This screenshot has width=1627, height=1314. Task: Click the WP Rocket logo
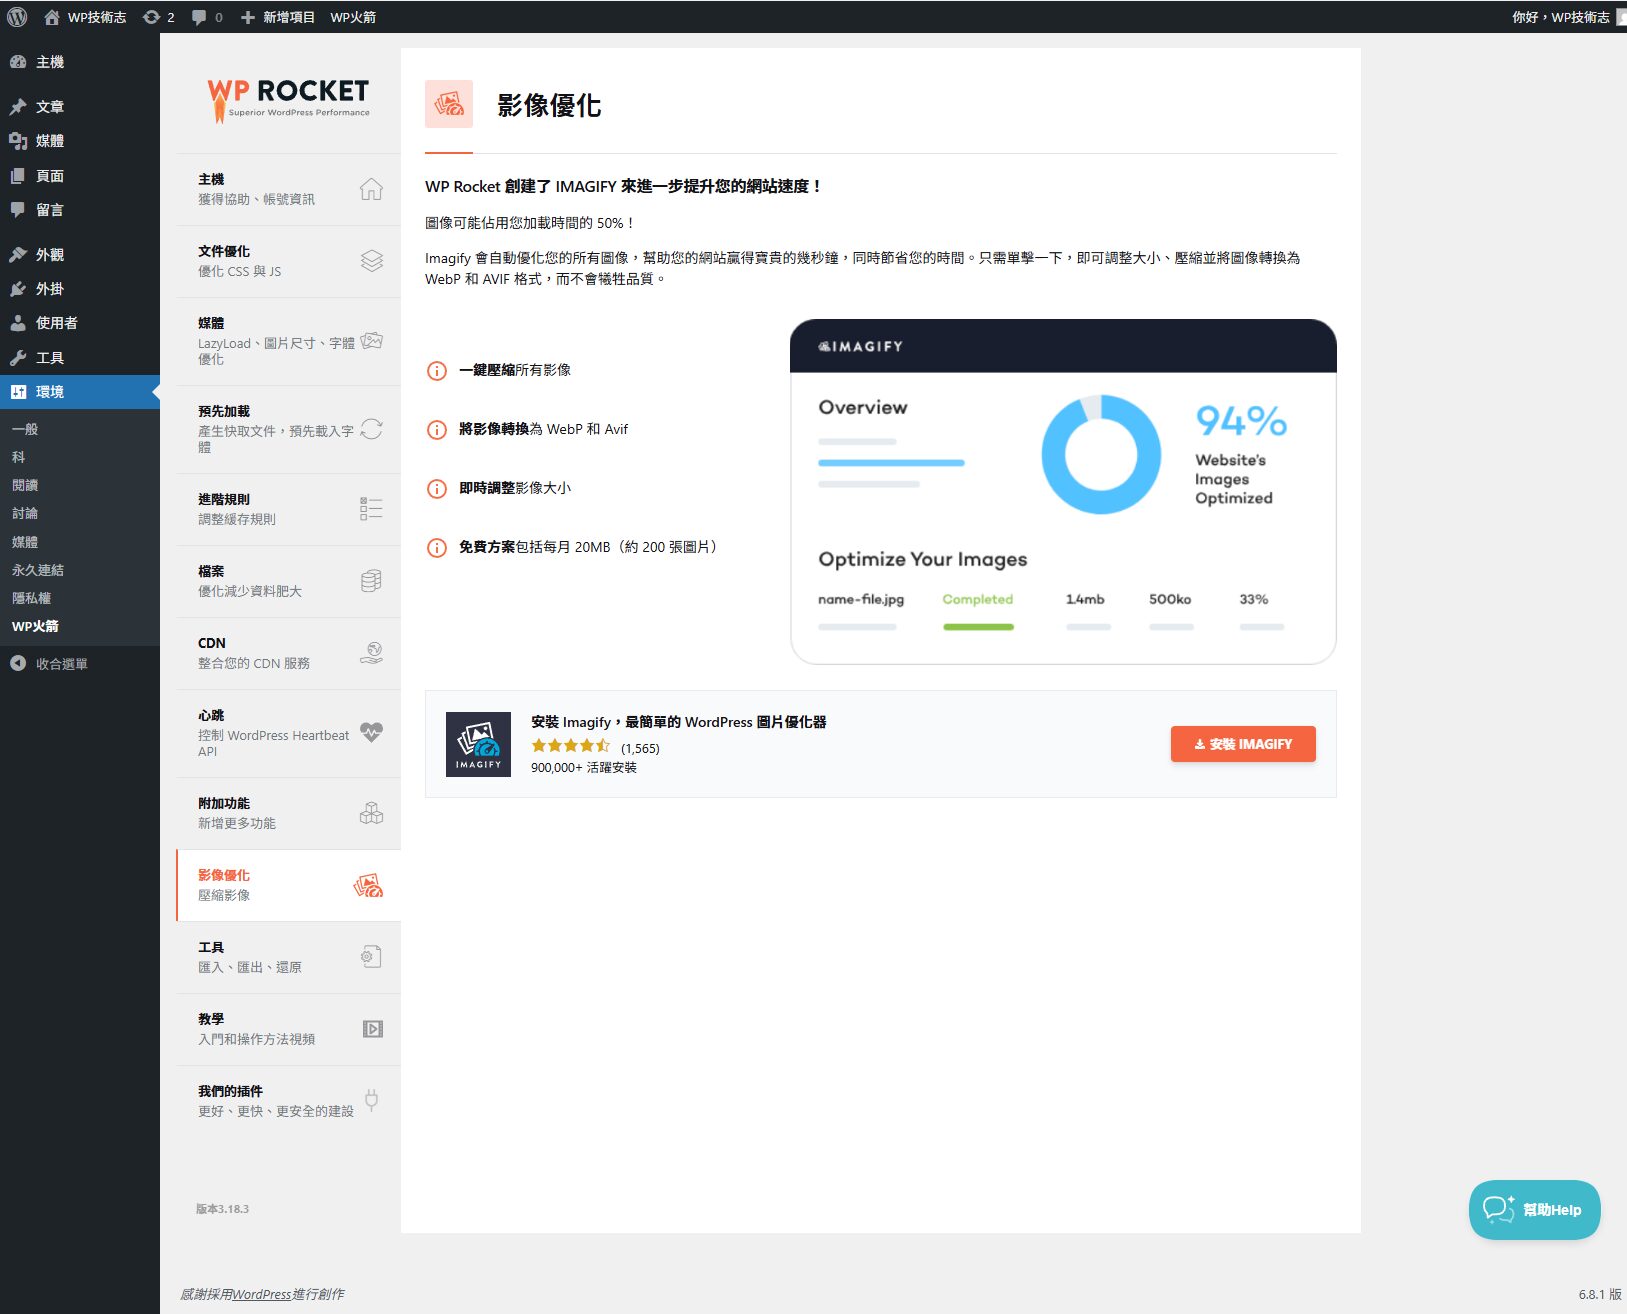pos(288,100)
